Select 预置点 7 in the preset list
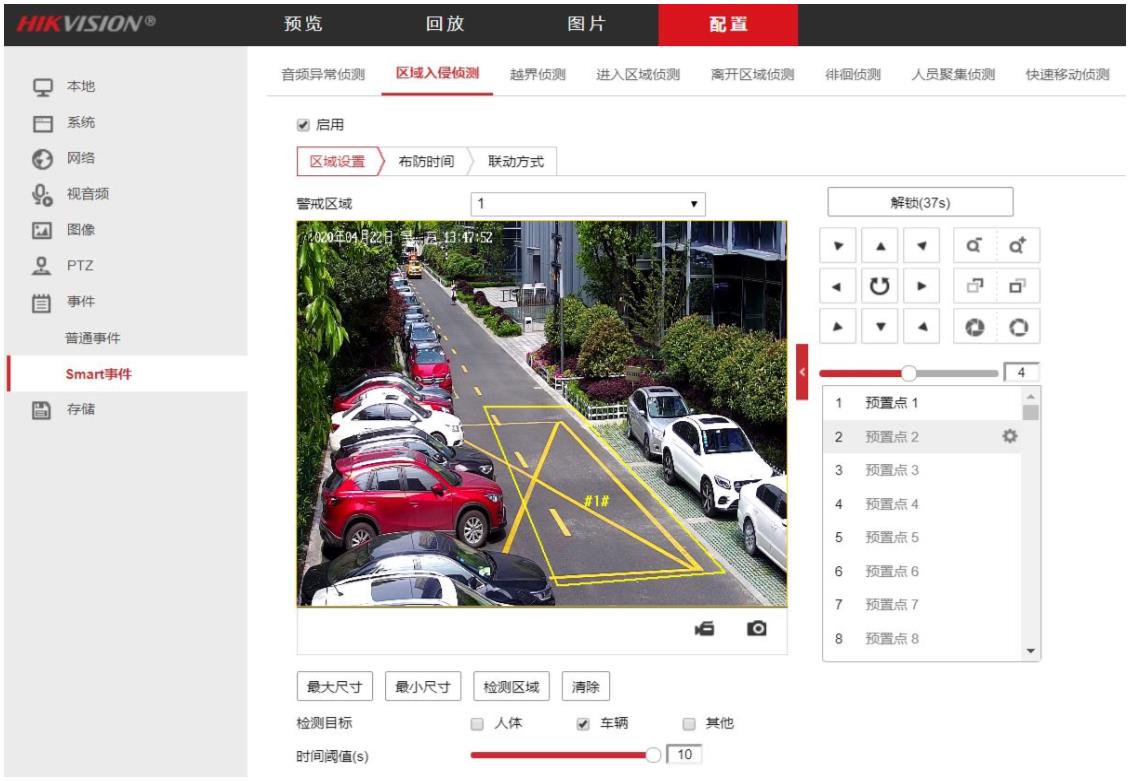1130x781 pixels. click(922, 604)
